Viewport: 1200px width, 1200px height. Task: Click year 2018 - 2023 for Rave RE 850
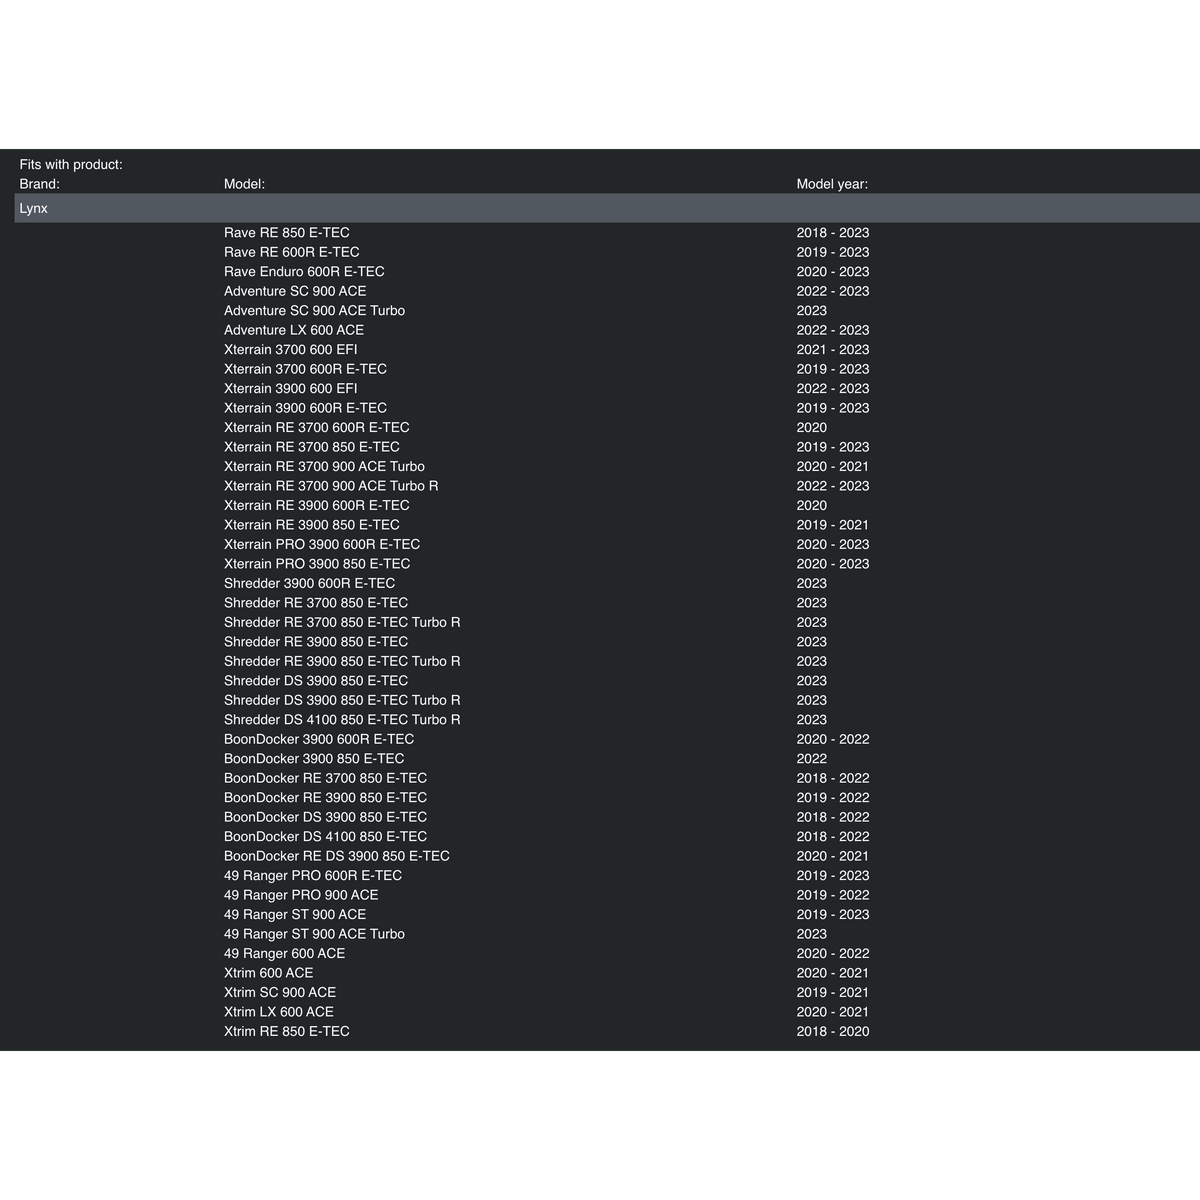(x=833, y=232)
